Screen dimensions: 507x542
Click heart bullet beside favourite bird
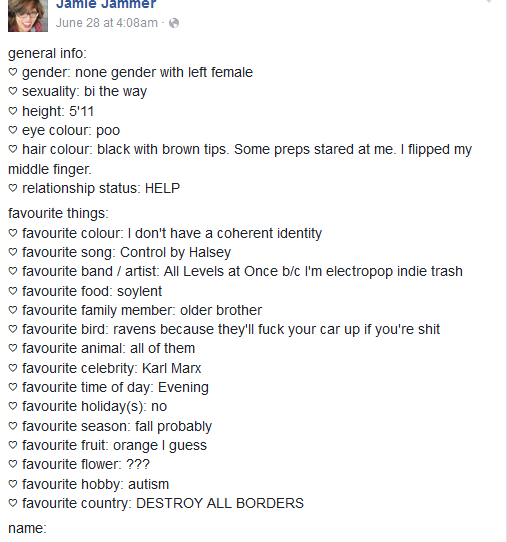point(13,329)
